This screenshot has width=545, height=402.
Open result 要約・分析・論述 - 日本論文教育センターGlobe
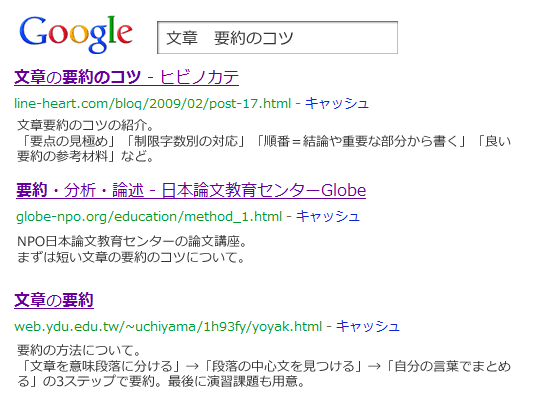coord(191,190)
